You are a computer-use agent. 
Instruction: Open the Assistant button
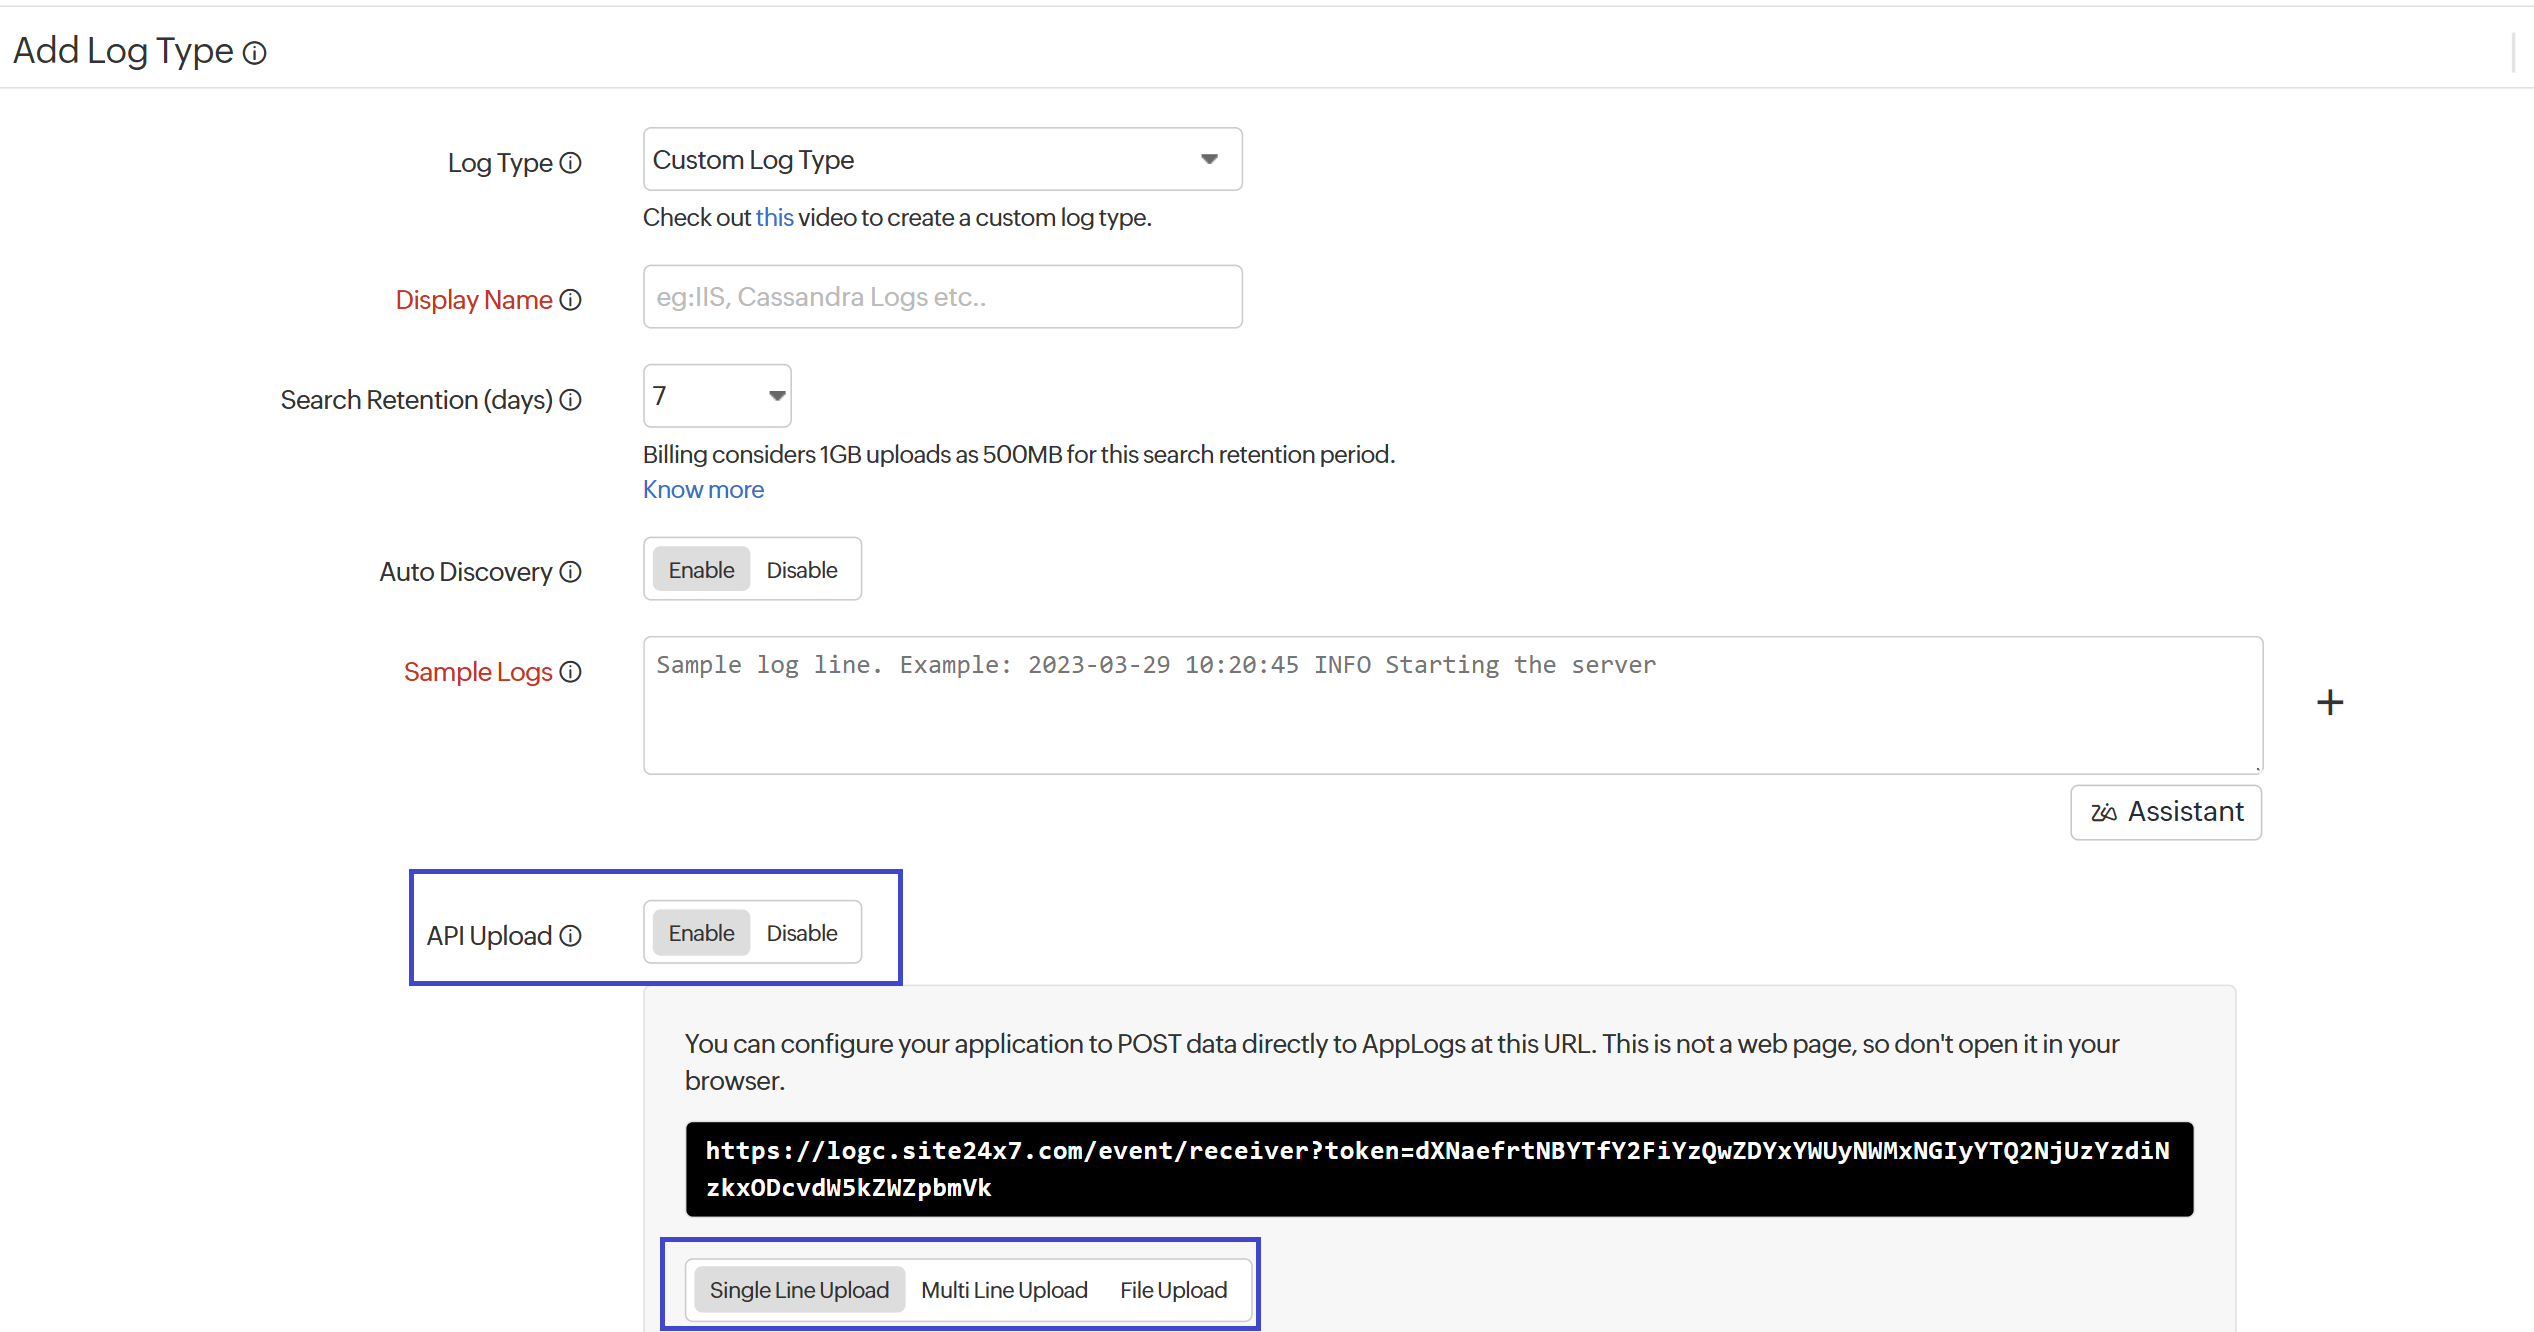pyautogui.click(x=2166, y=812)
